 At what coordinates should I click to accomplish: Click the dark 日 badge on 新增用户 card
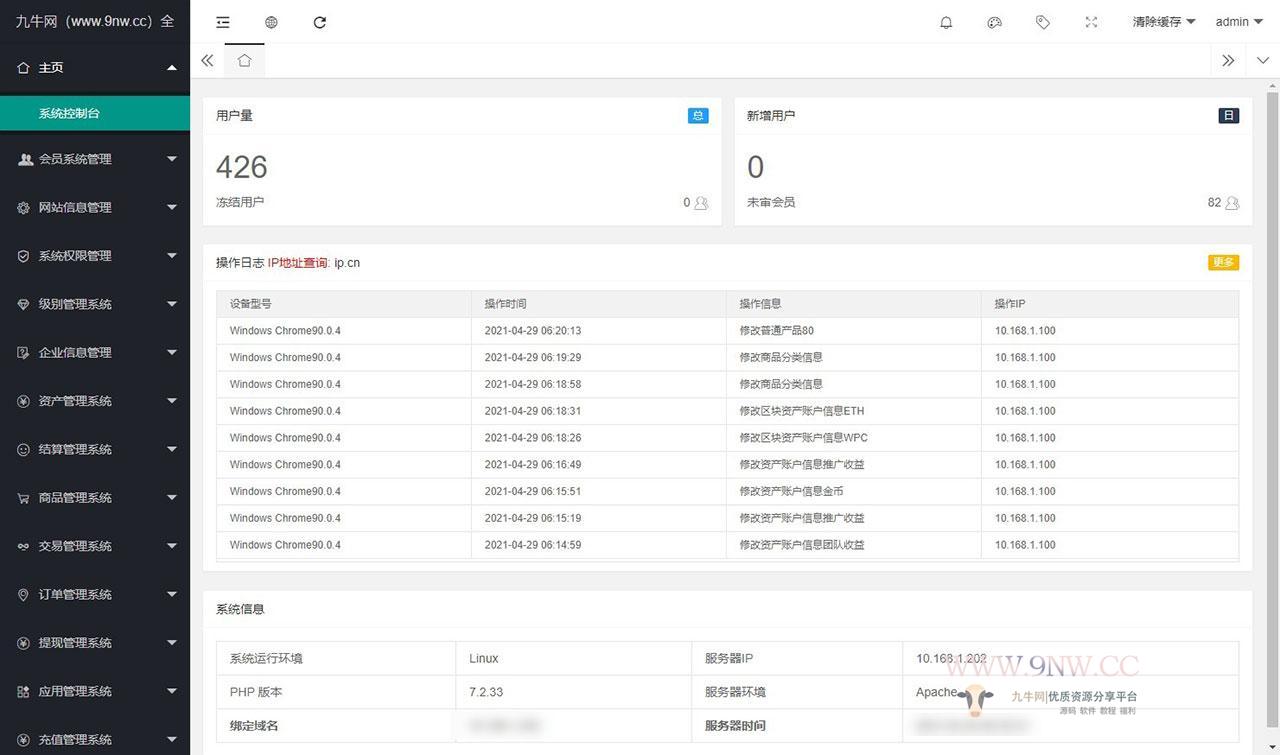pos(1229,115)
